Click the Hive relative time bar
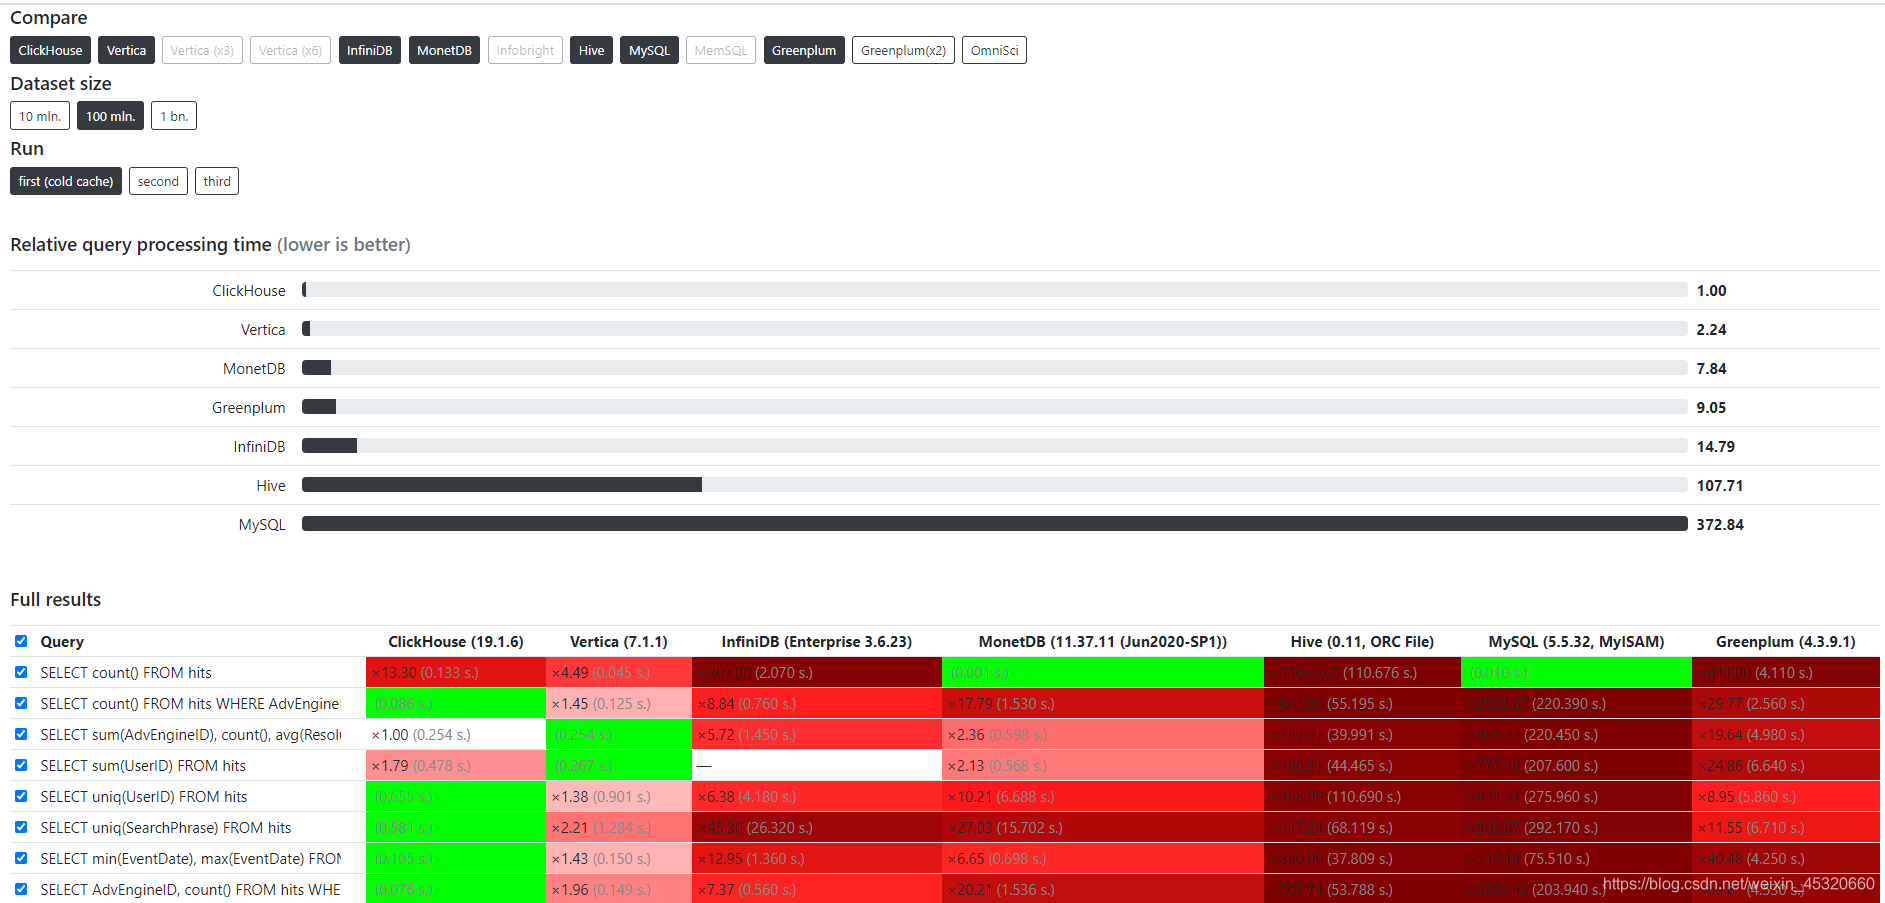Viewport: 1885px width, 903px height. [994, 485]
